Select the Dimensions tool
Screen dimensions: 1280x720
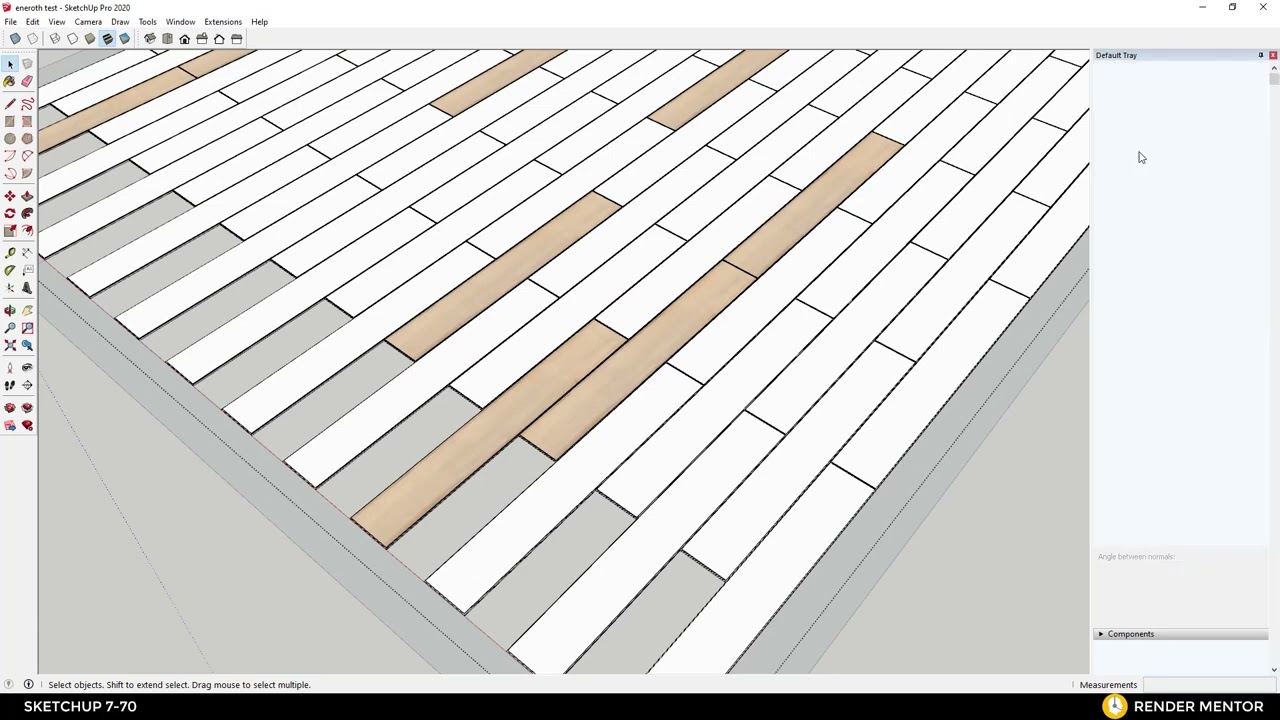coord(27,253)
